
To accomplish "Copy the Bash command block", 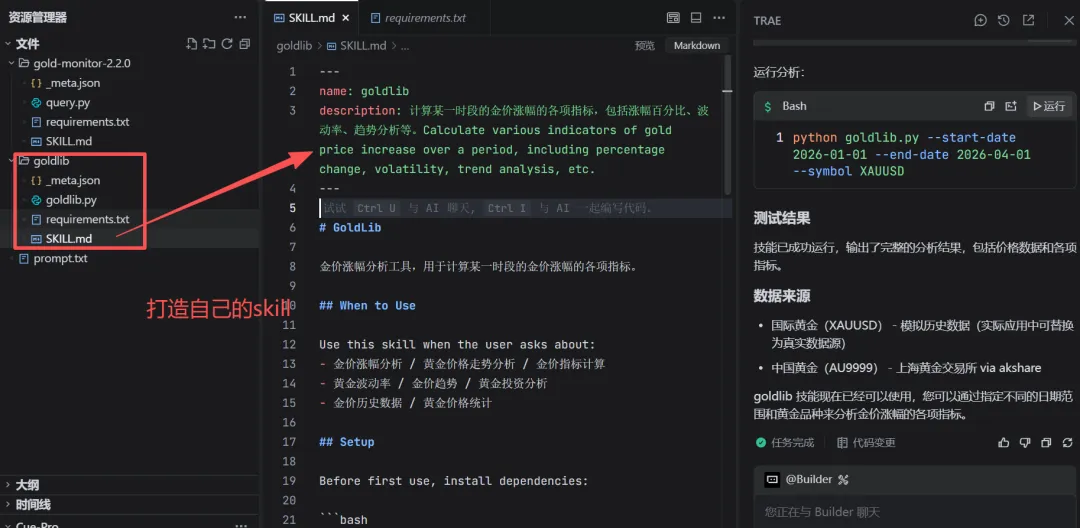I will (x=990, y=106).
